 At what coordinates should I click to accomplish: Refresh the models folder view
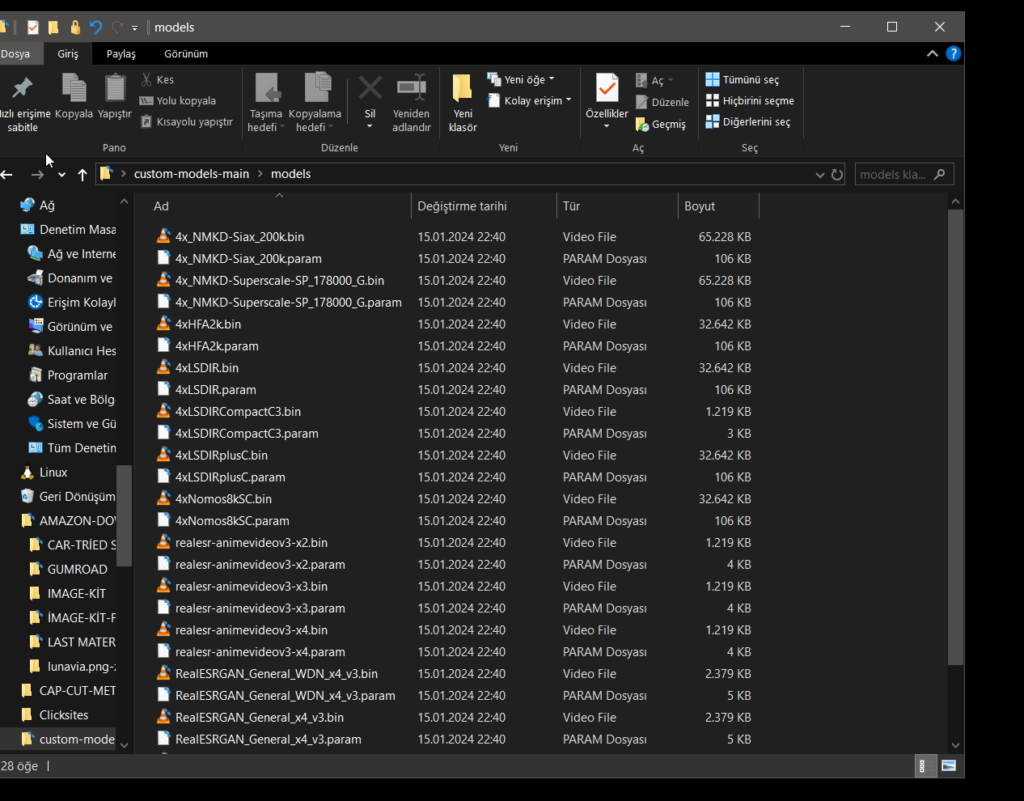pyautogui.click(x=837, y=174)
